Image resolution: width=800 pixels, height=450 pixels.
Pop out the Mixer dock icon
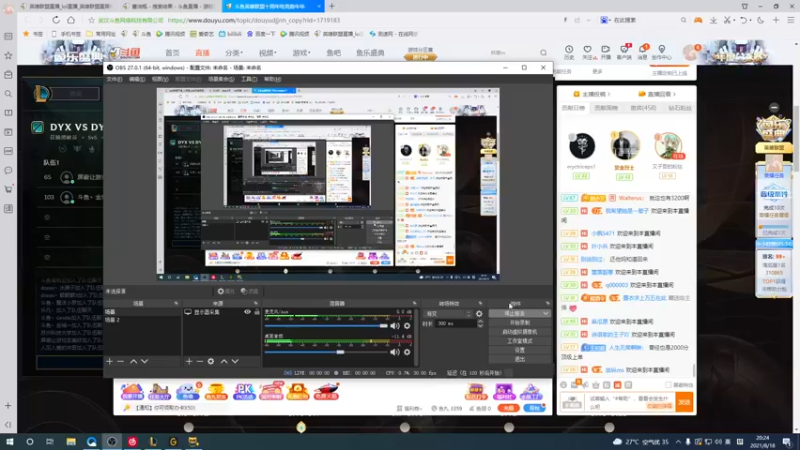pyautogui.click(x=414, y=303)
